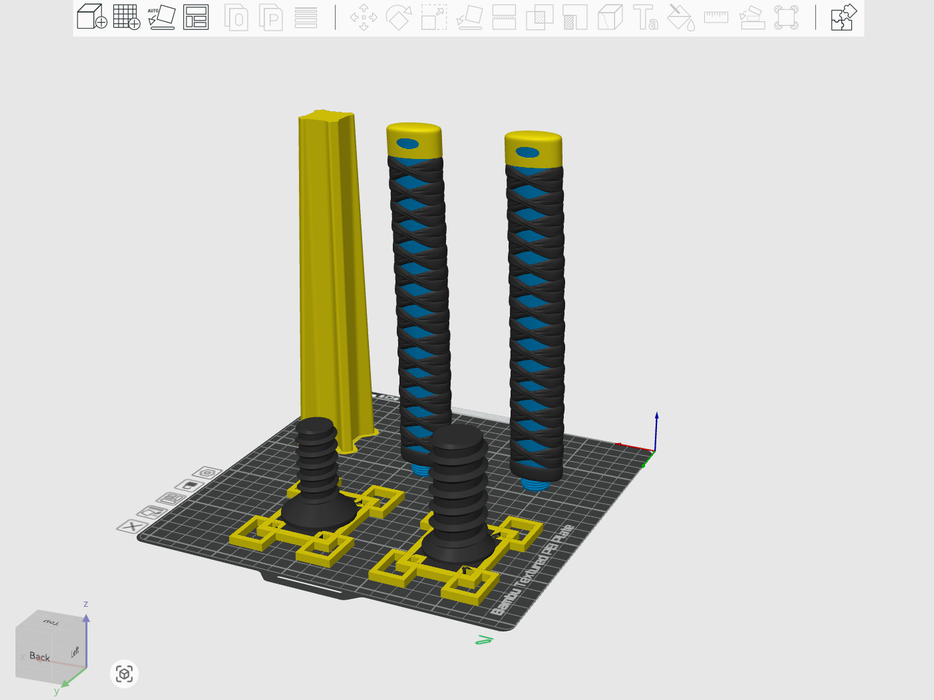Select the Move tool in toolbar

coord(363,17)
